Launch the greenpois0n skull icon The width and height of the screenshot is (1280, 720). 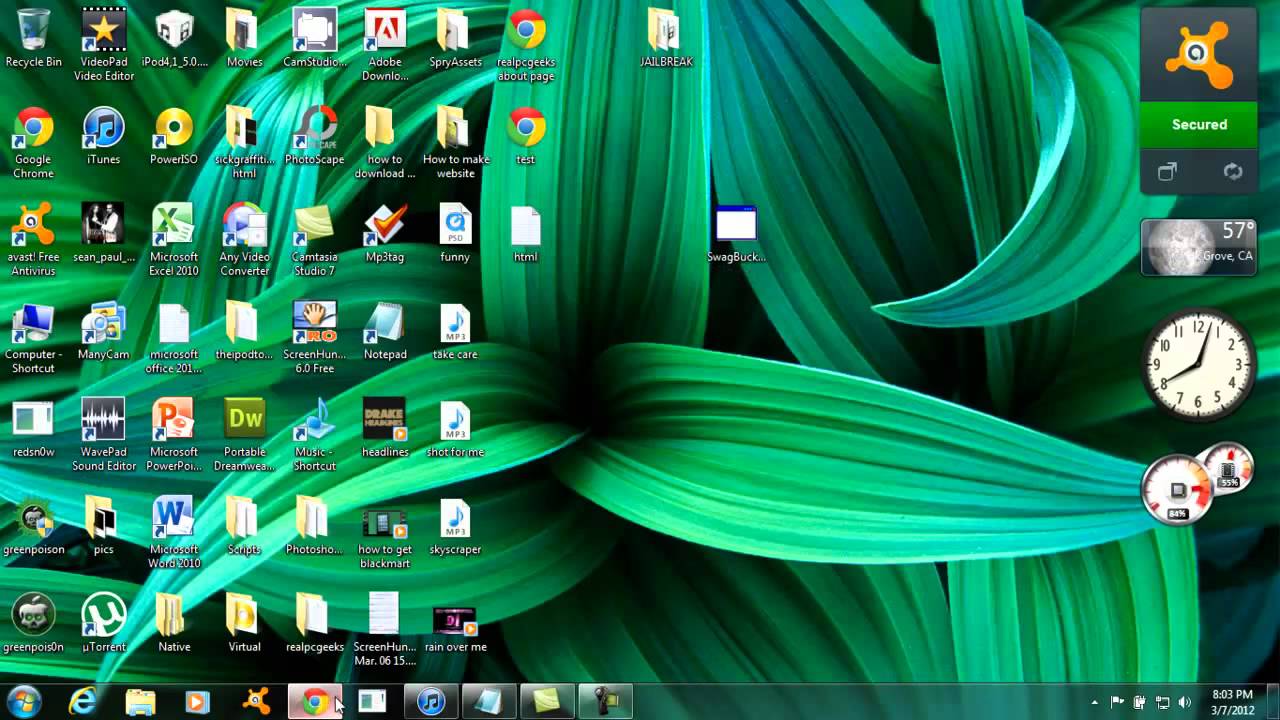[x=33, y=624]
